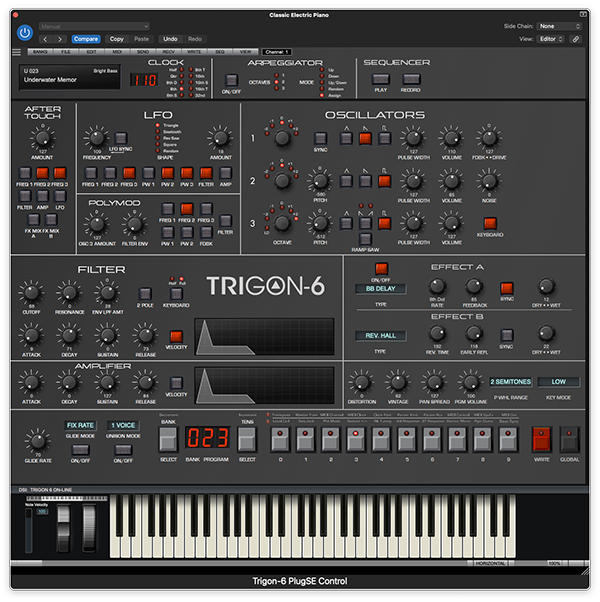The width and height of the screenshot is (600, 602).
Task: Select oscillator 1 triangle wave button
Action: pyautogui.click(x=346, y=138)
